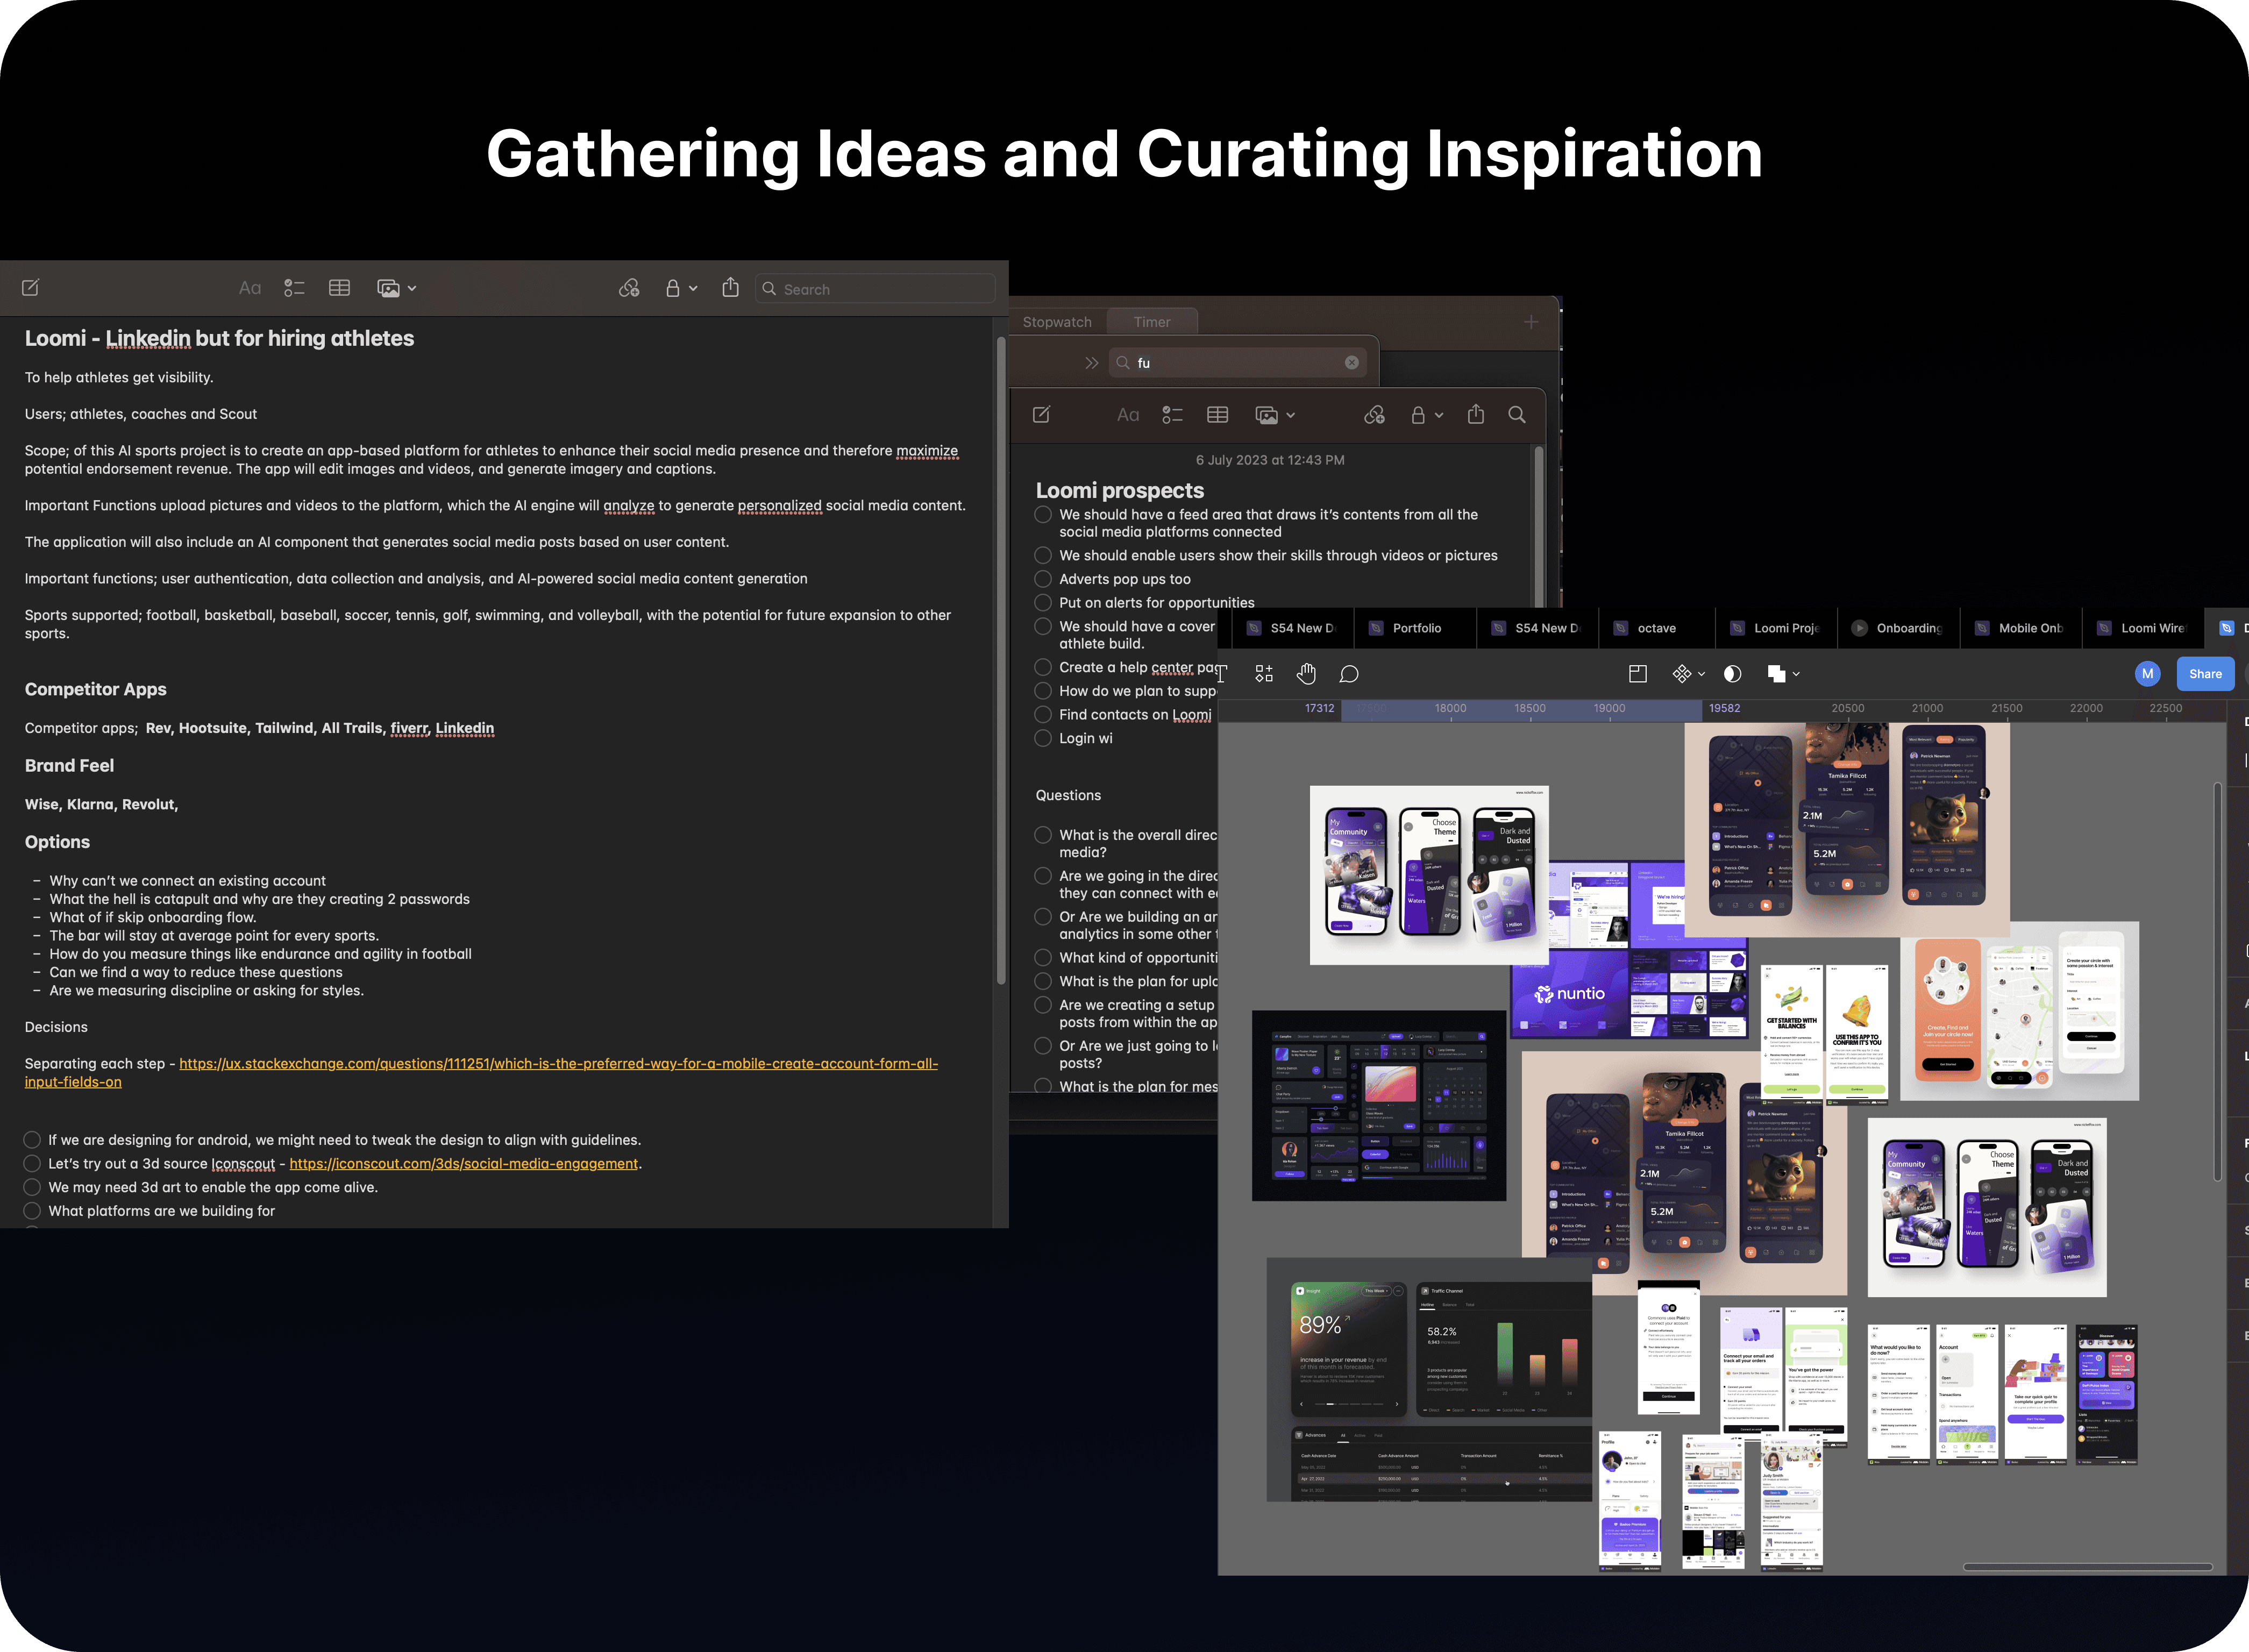The image size is (2249, 1652).
Task: Click the Figma Share button
Action: click(x=2205, y=674)
